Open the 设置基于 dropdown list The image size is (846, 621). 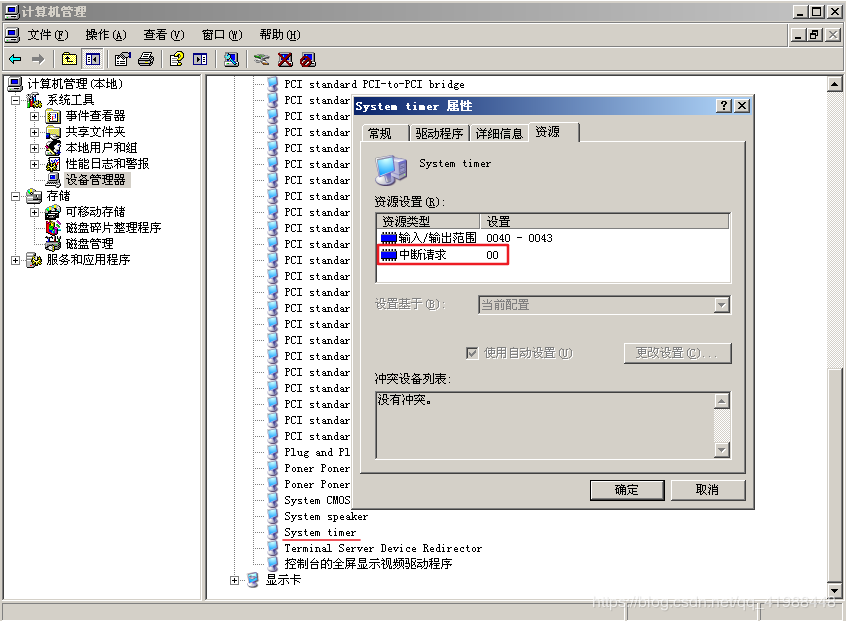click(x=721, y=305)
